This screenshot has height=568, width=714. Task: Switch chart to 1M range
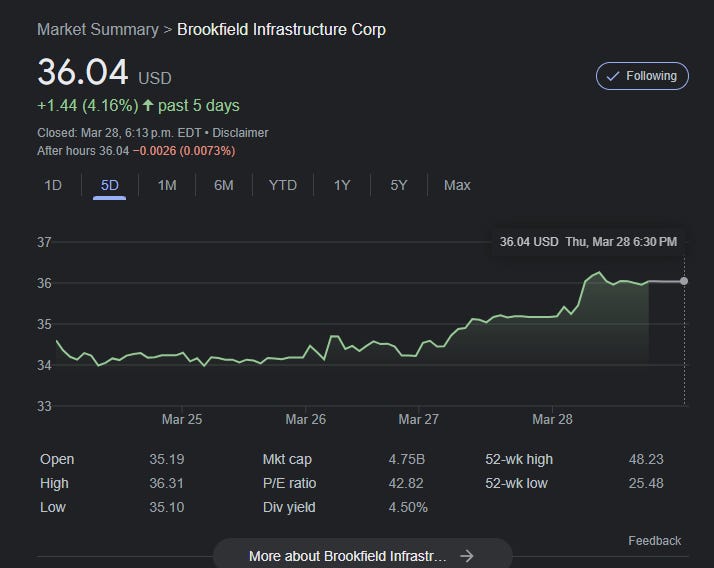point(167,185)
